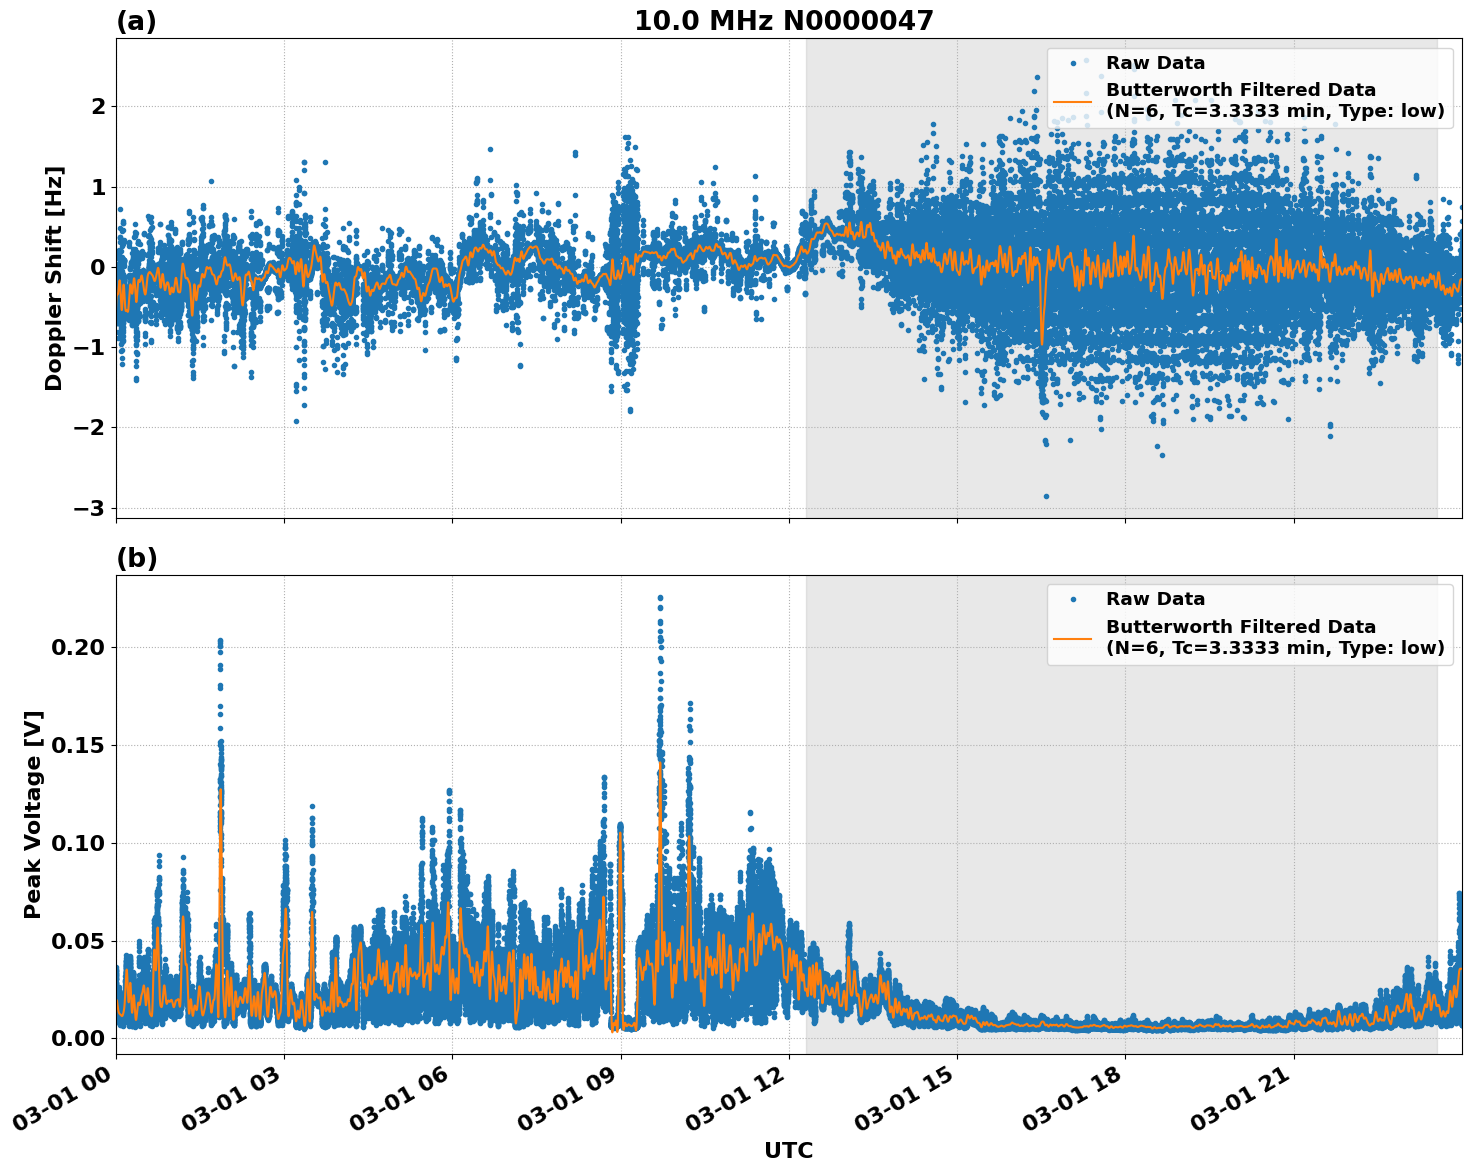Click the "(b)" panel label
1471x1172 pixels.
point(135,557)
